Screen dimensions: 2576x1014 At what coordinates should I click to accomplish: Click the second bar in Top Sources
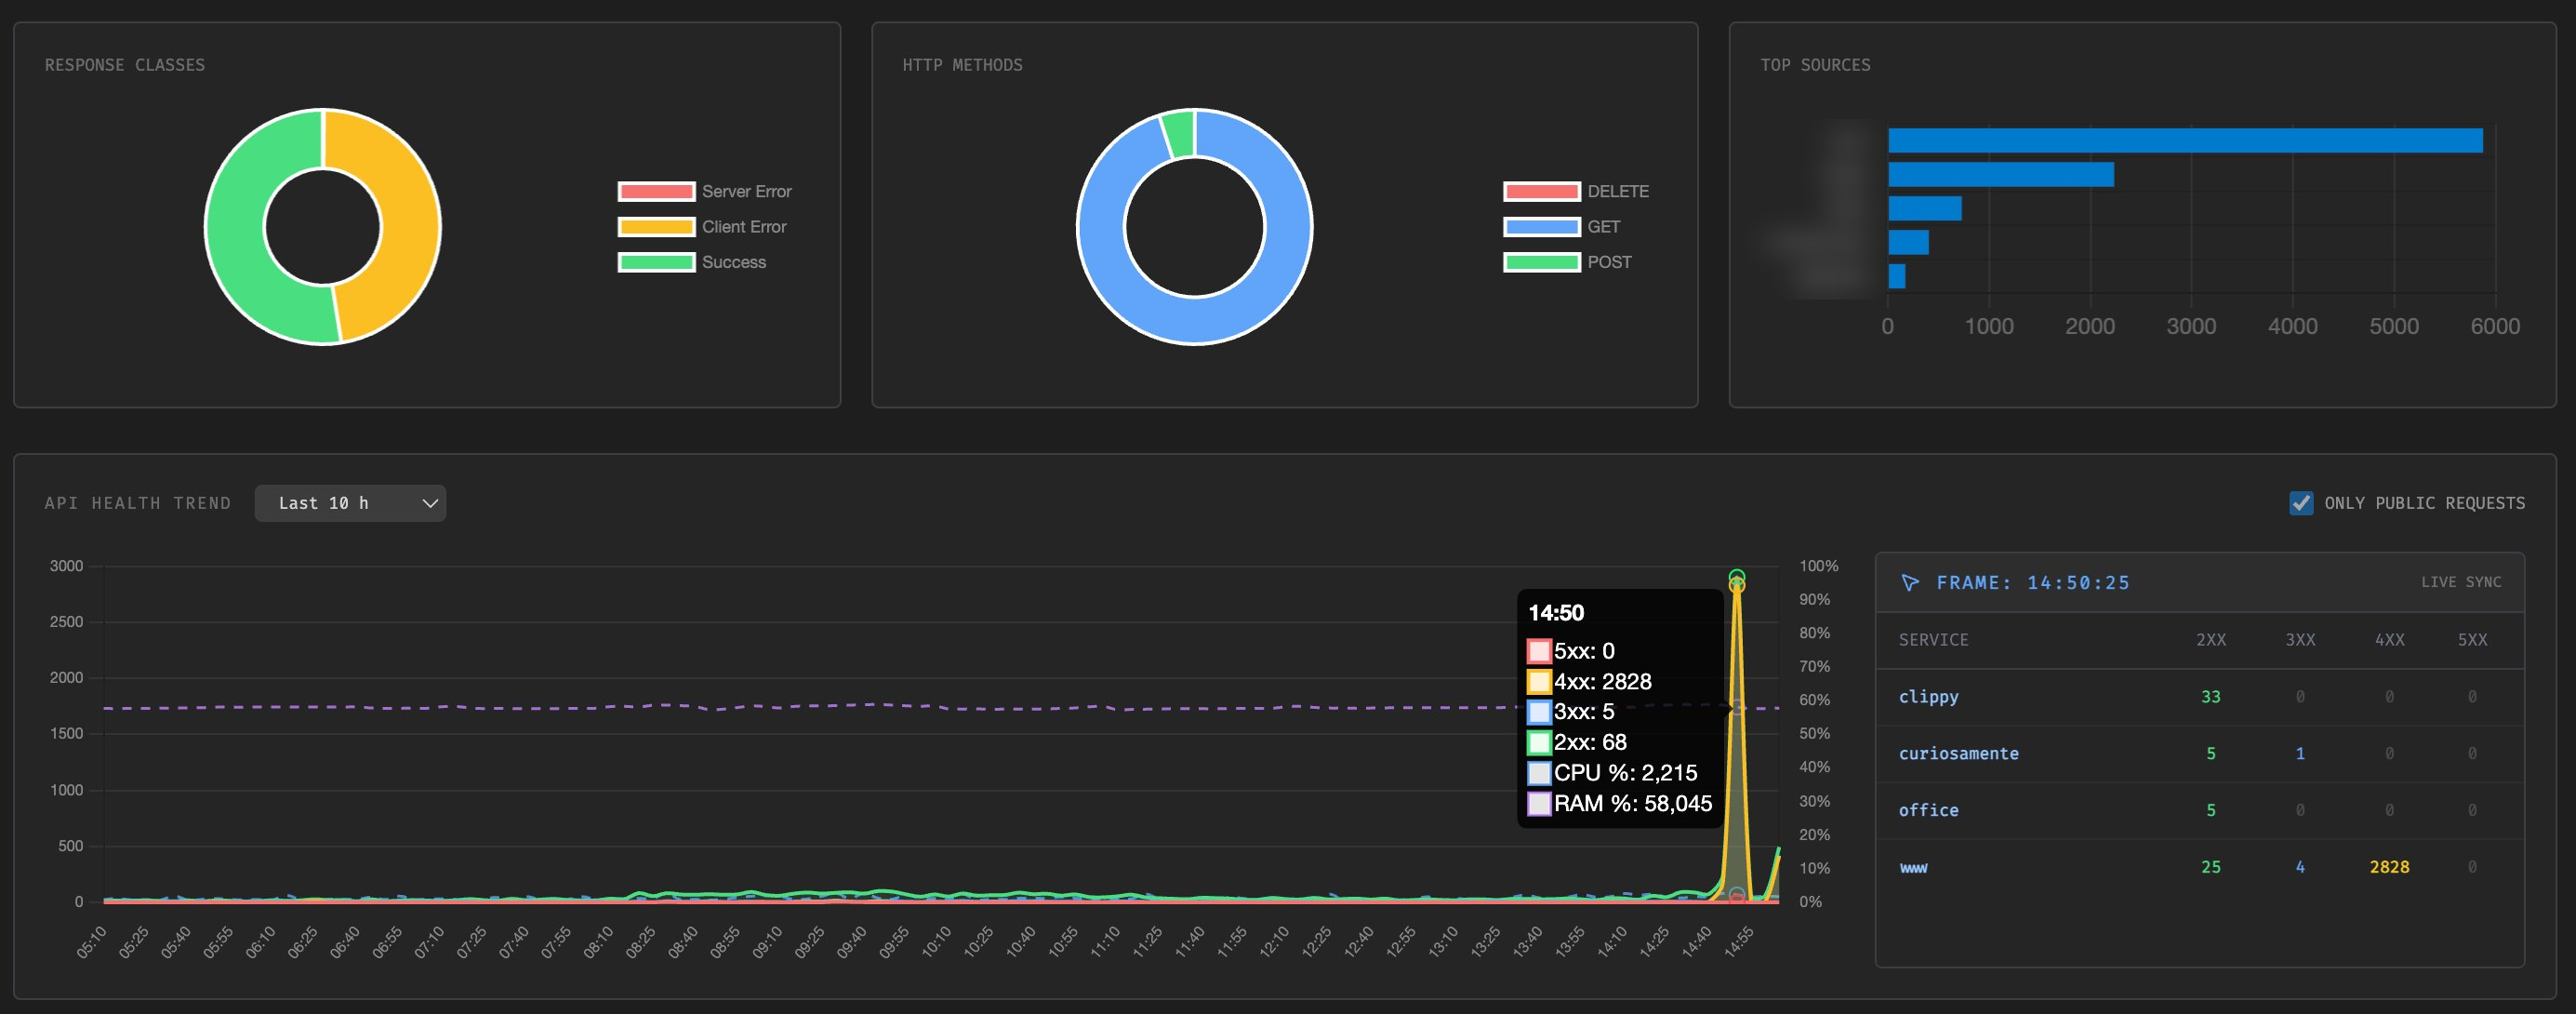[x=2001, y=174]
